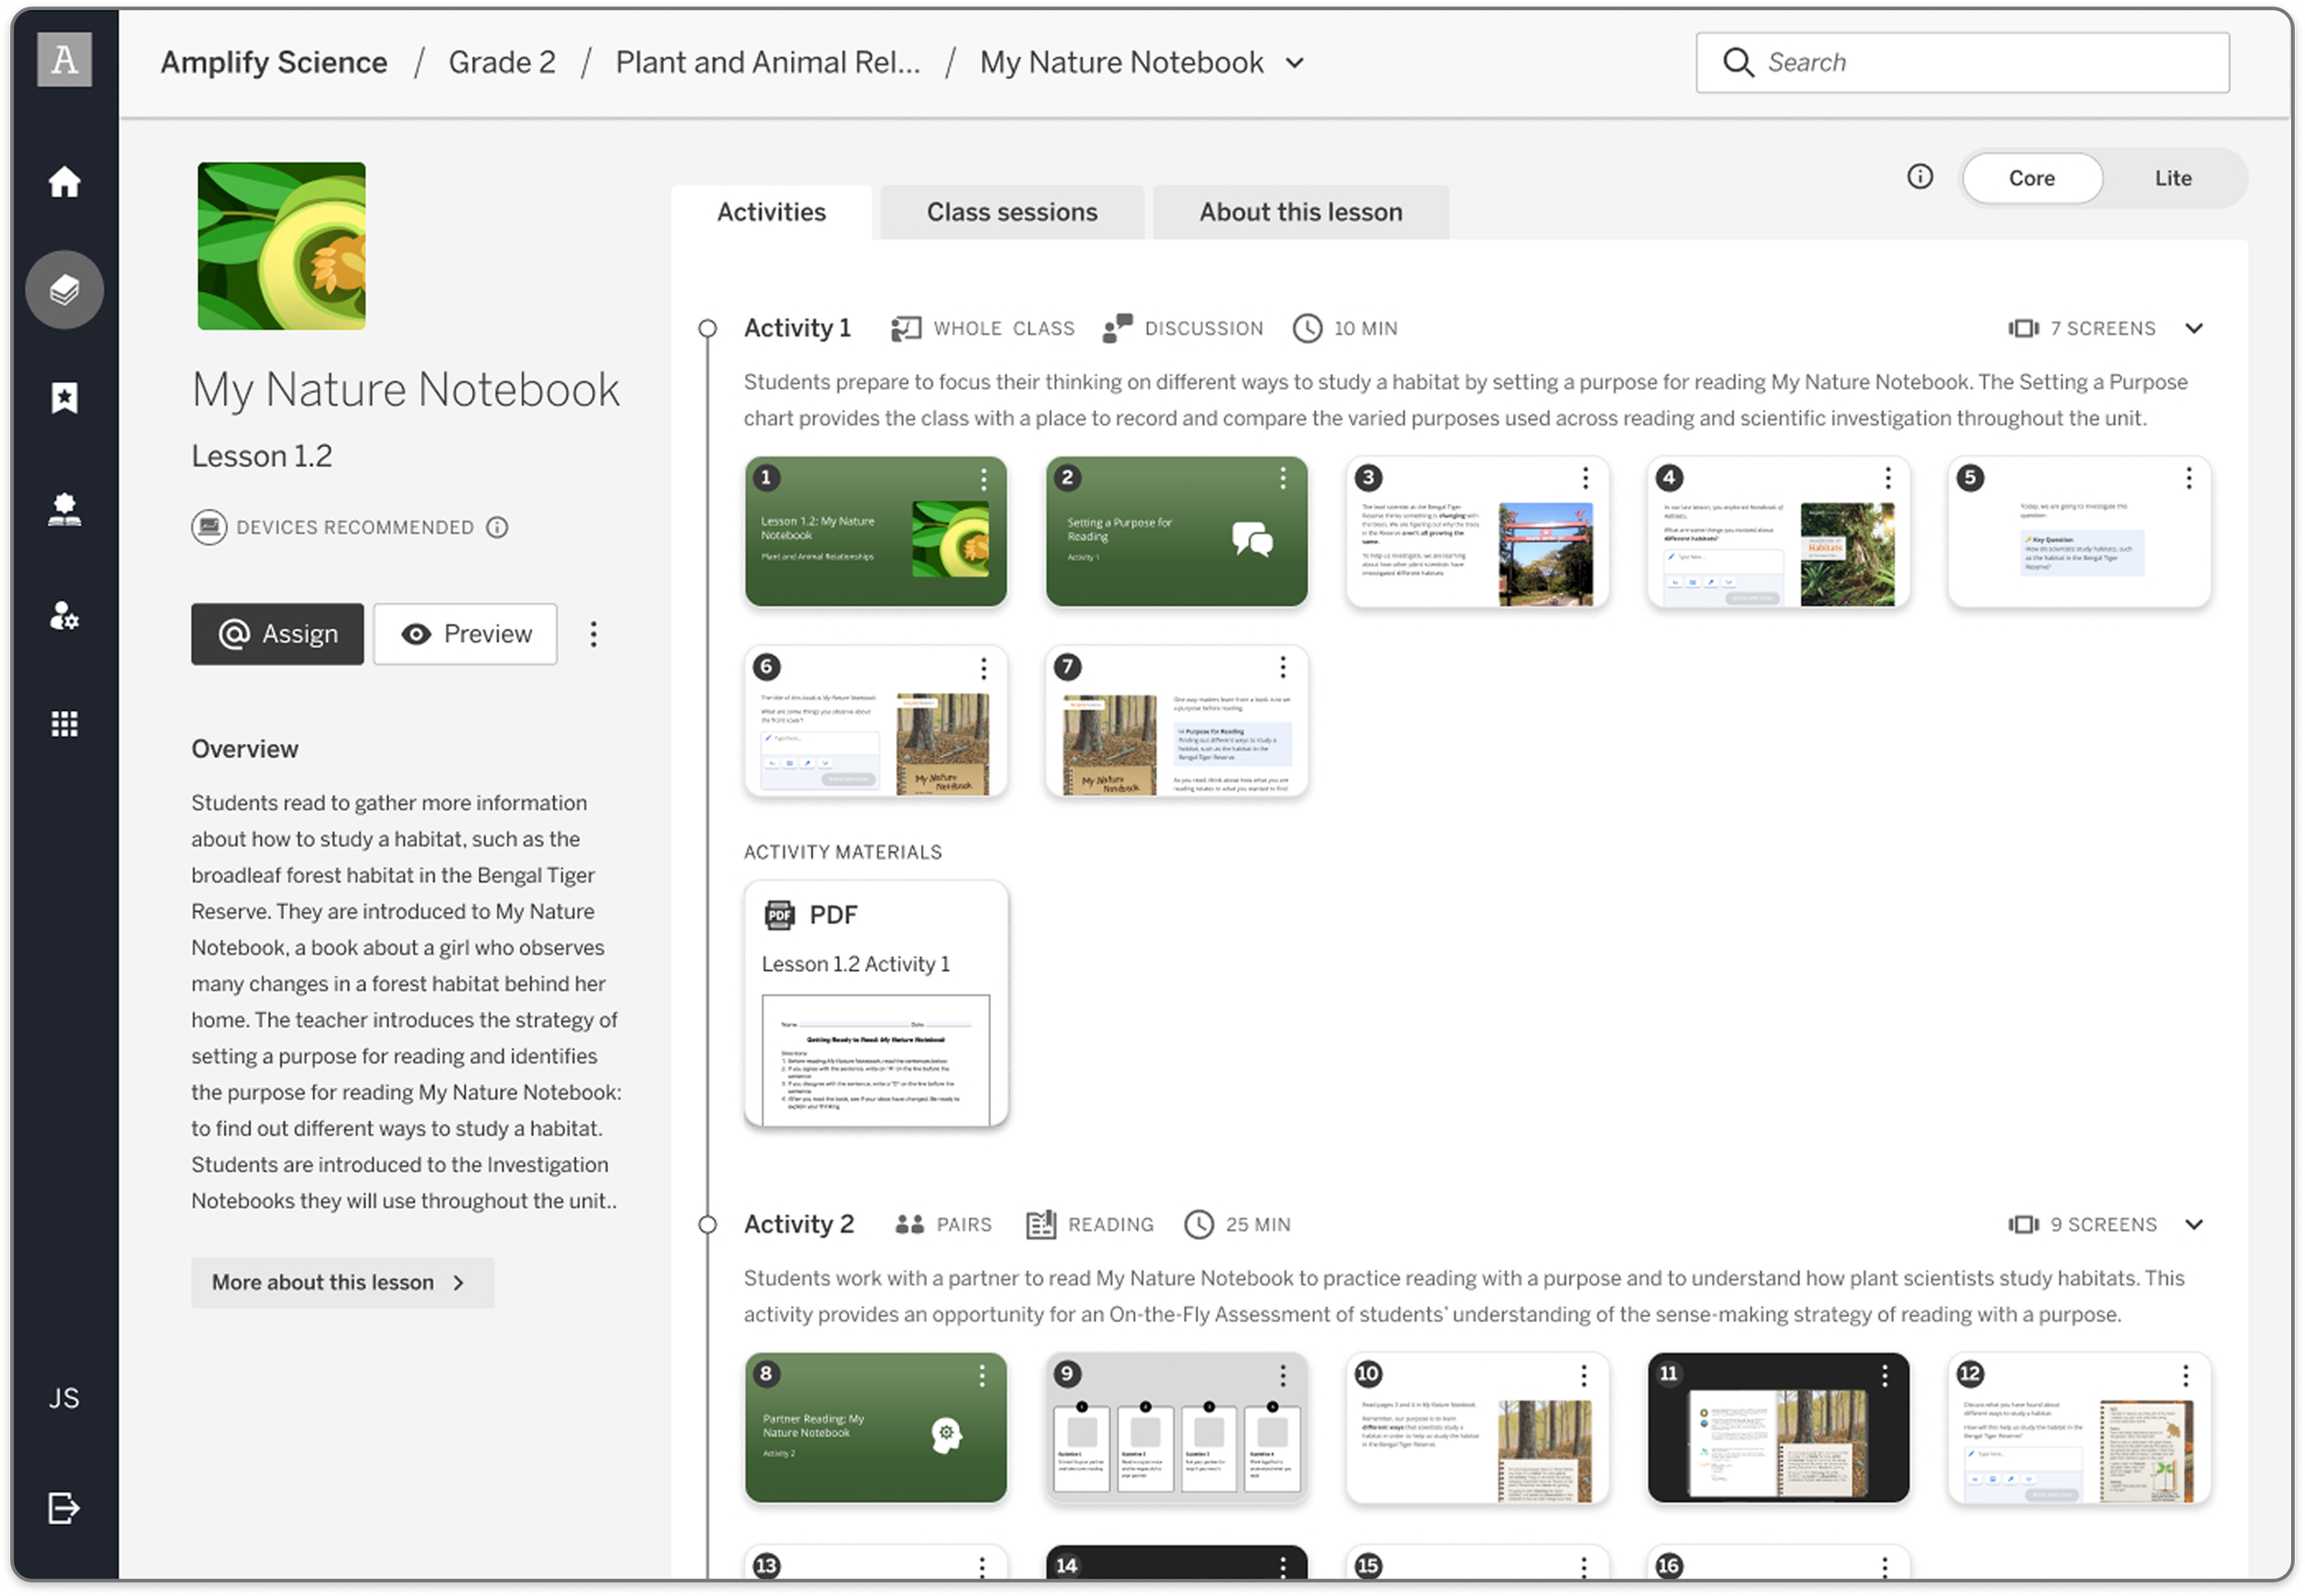Image resolution: width=2305 pixels, height=1596 pixels.
Task: Click the sign-out icon in sidebar
Action: pos(64,1508)
